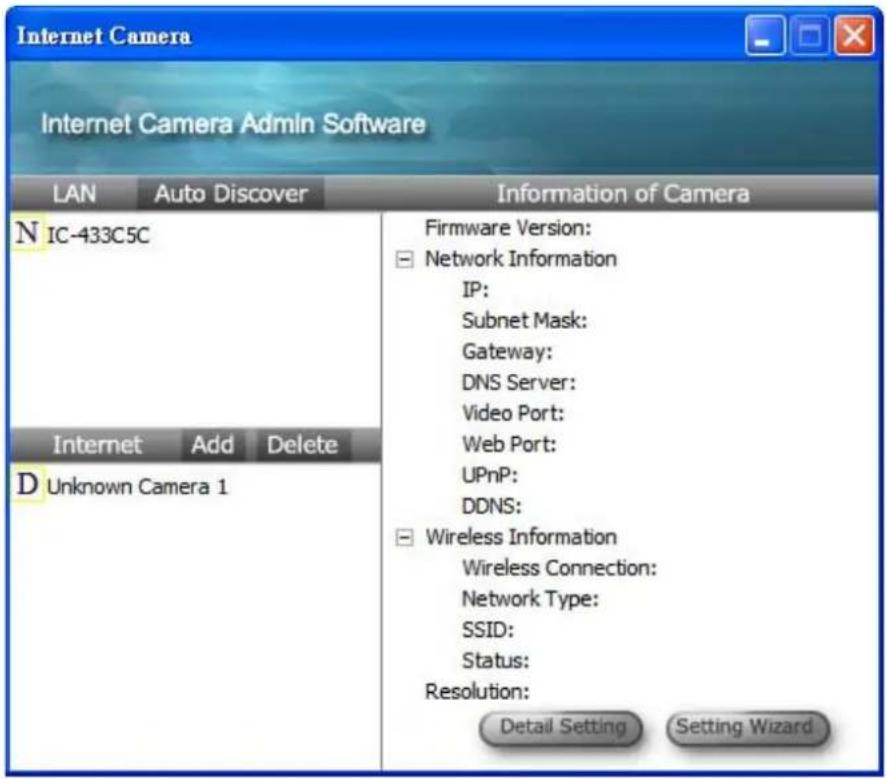Select the SSID: row
The height and width of the screenshot is (779, 887).
click(x=488, y=630)
